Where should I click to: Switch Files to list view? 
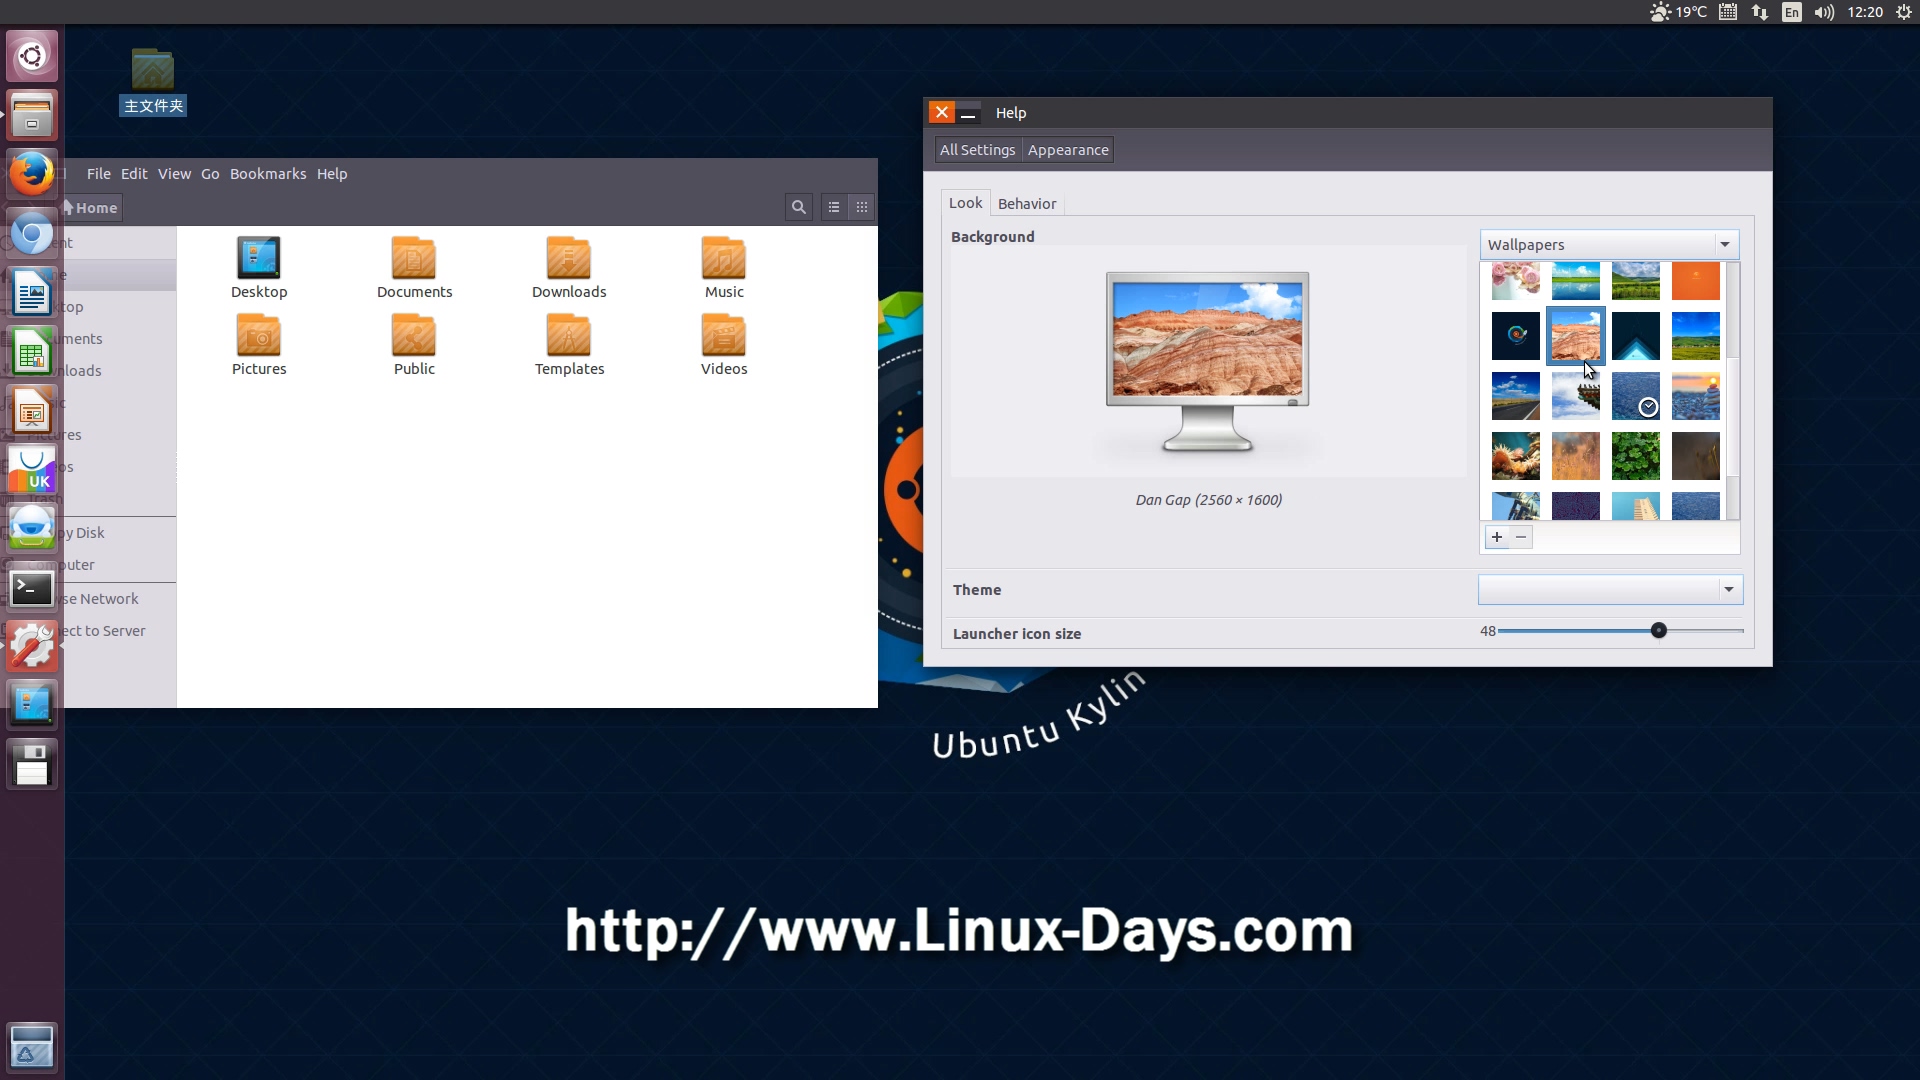point(834,207)
